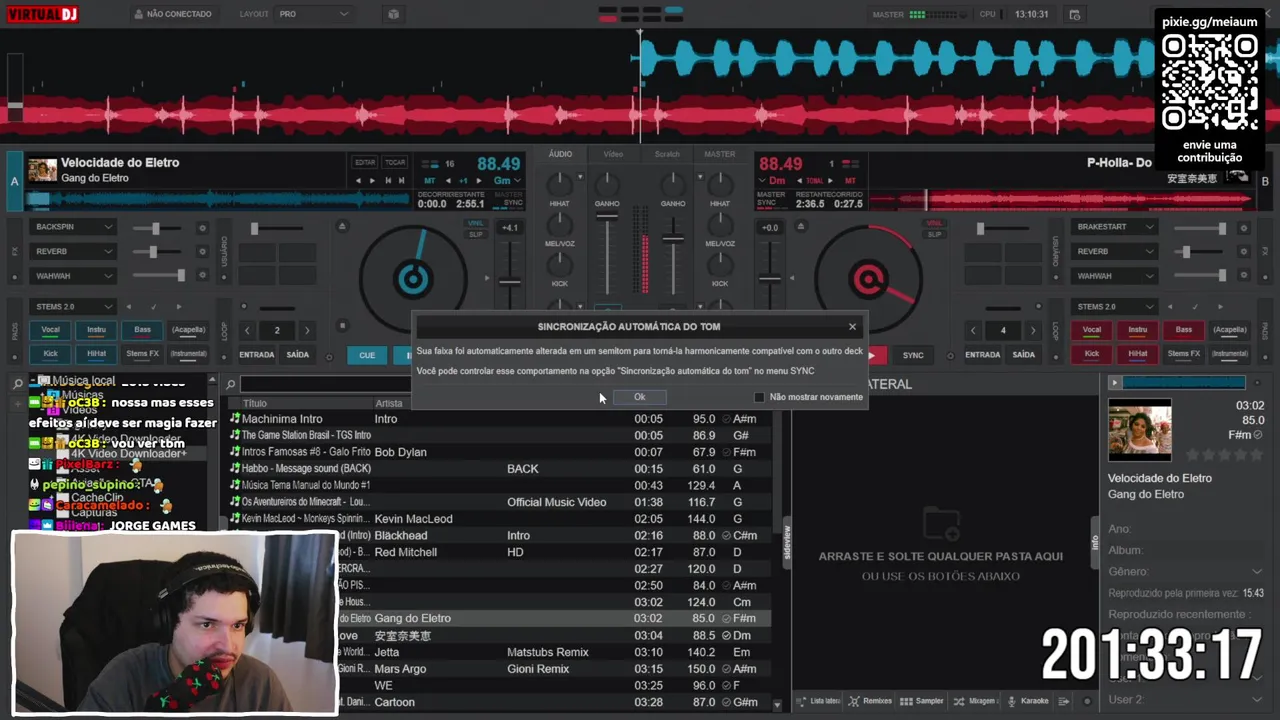1280x720 pixels.
Task: Click SAÍDA loop-out on deck B
Action: (x=1024, y=355)
